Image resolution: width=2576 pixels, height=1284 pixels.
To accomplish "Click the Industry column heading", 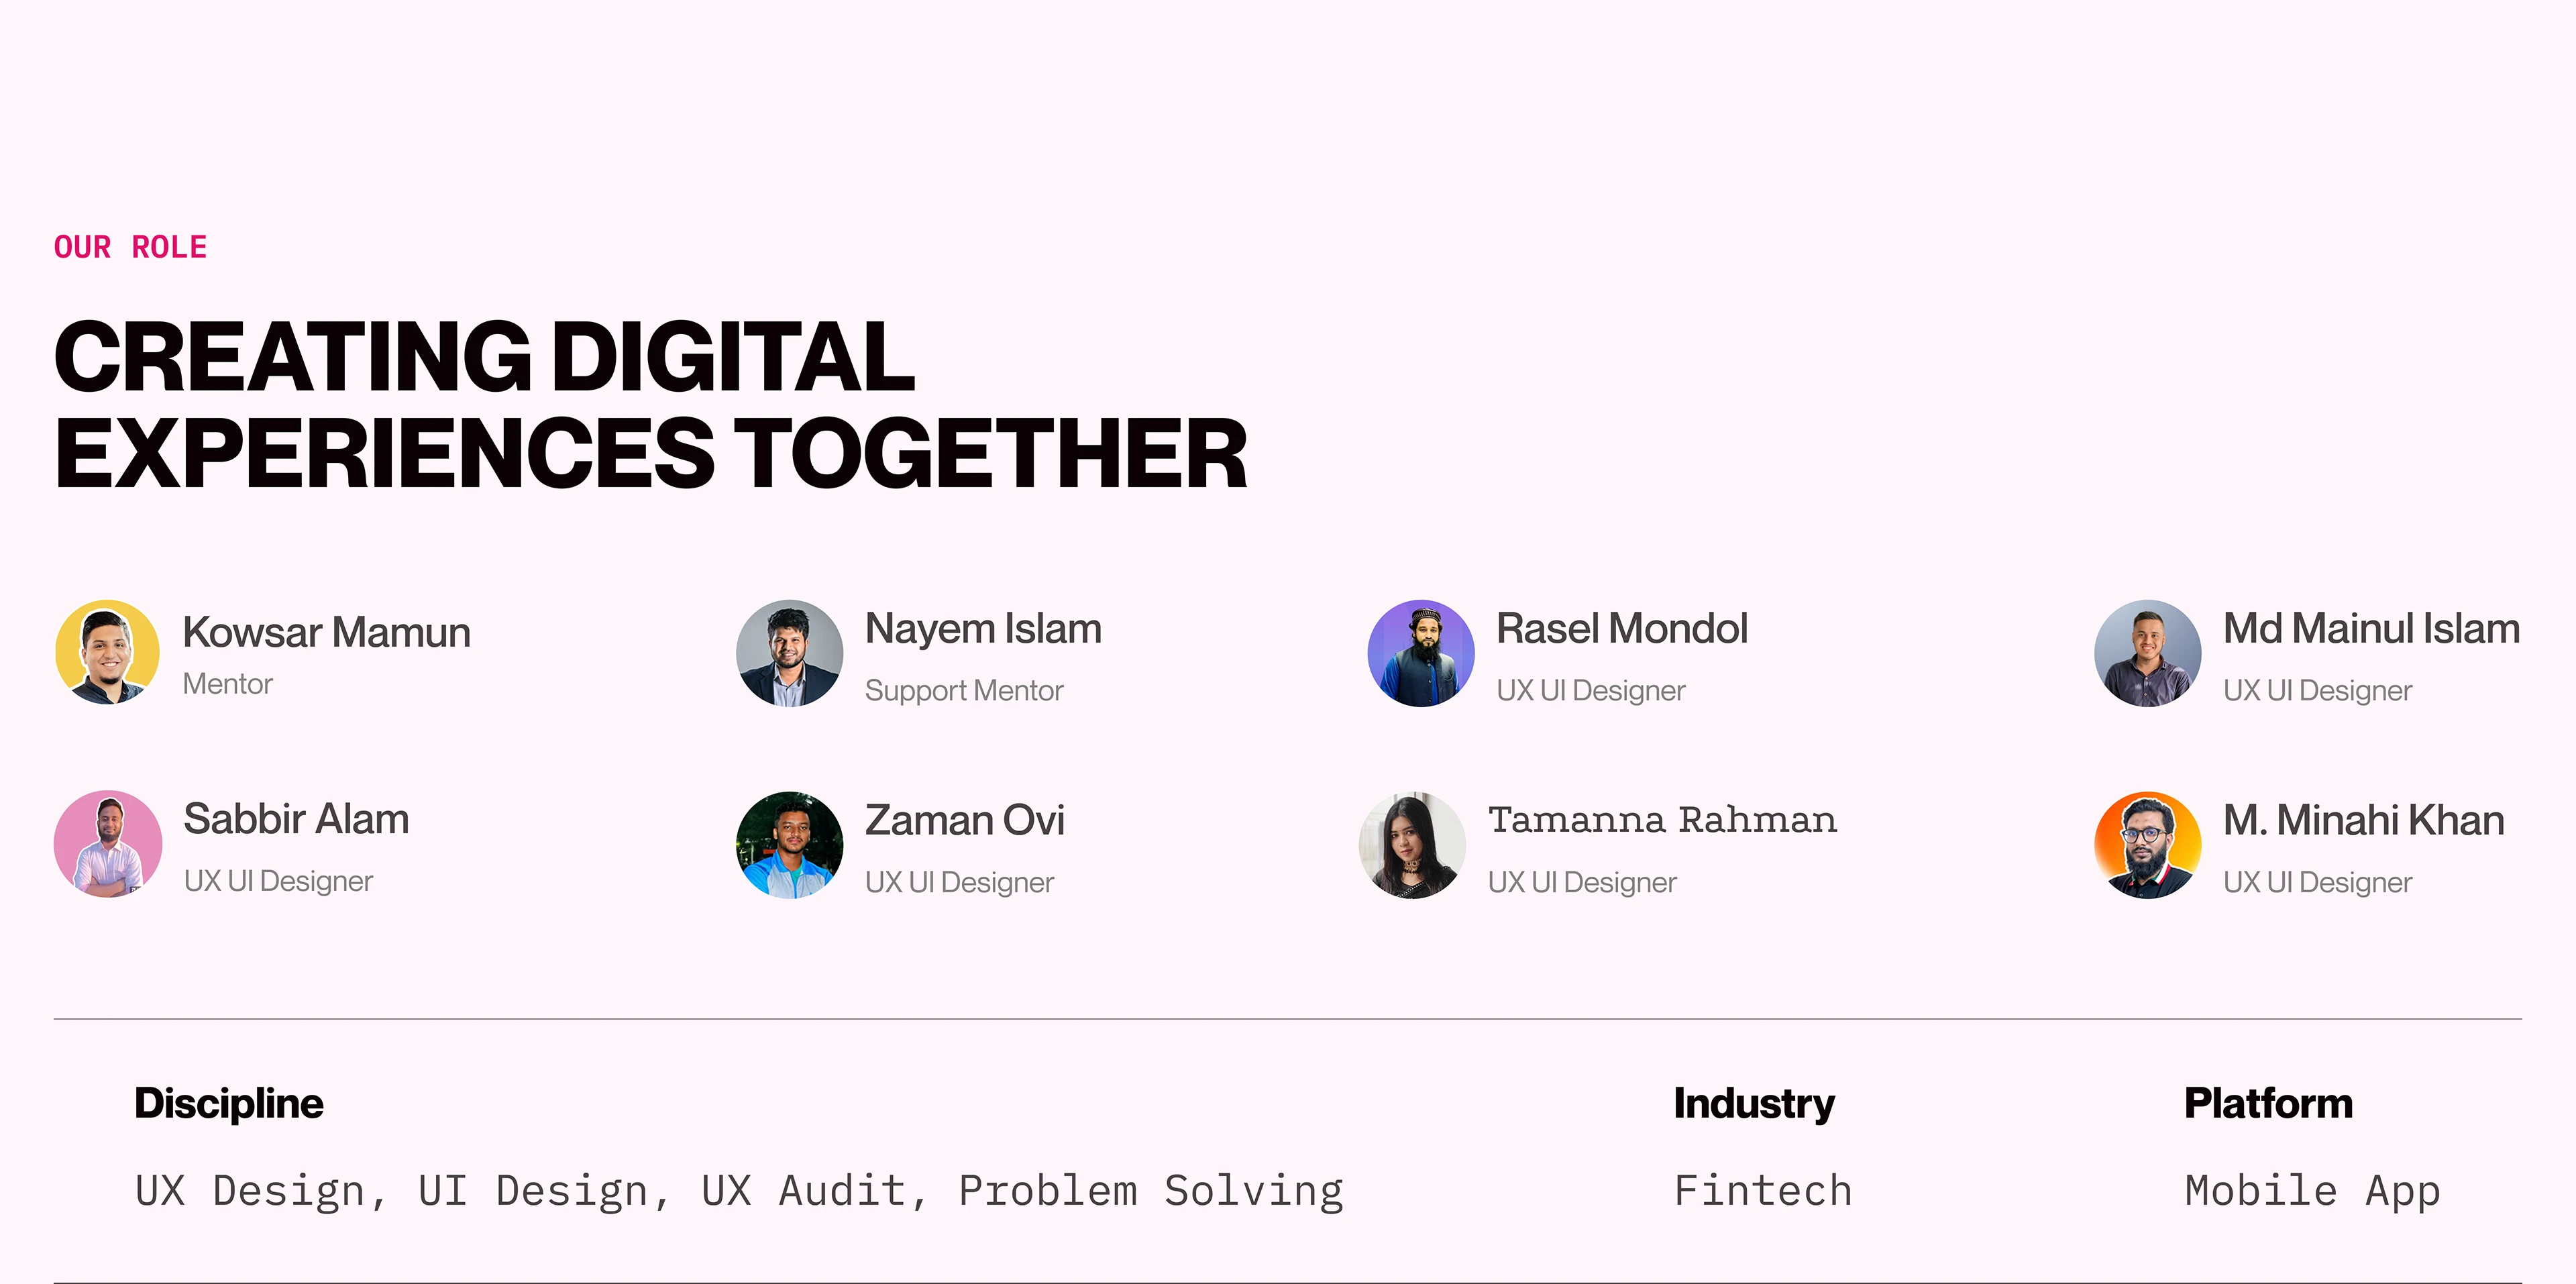I will [x=1754, y=1103].
